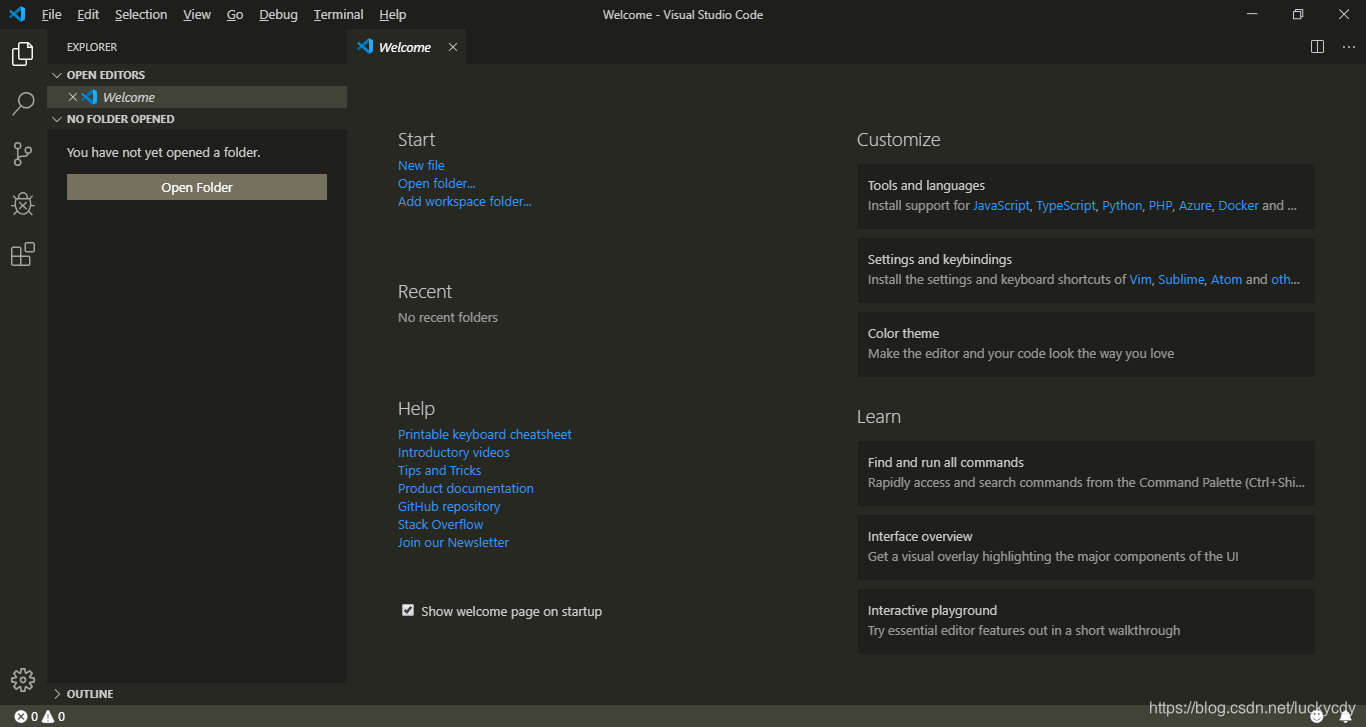Expand the Outline section

[x=58, y=694]
